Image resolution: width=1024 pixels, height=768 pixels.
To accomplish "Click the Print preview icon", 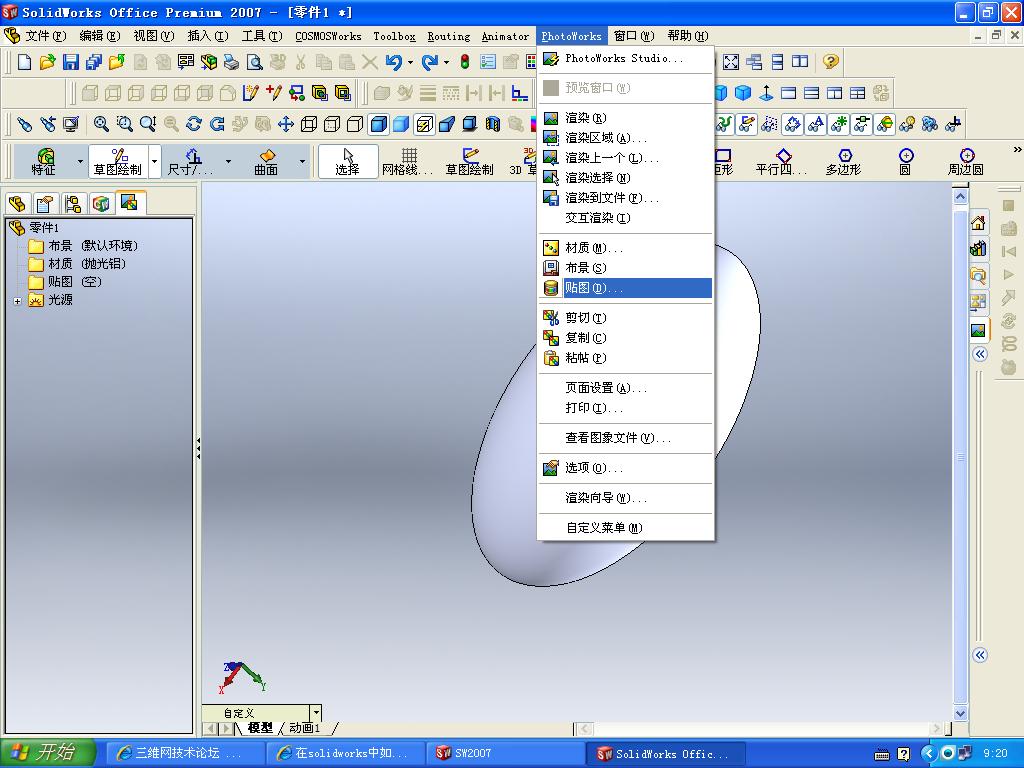I will click(254, 62).
